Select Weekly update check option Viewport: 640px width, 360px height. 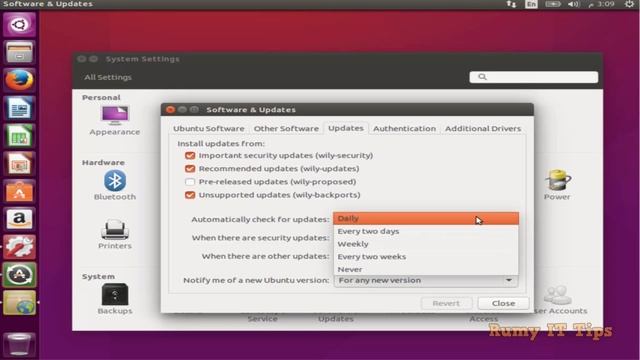tap(426, 244)
